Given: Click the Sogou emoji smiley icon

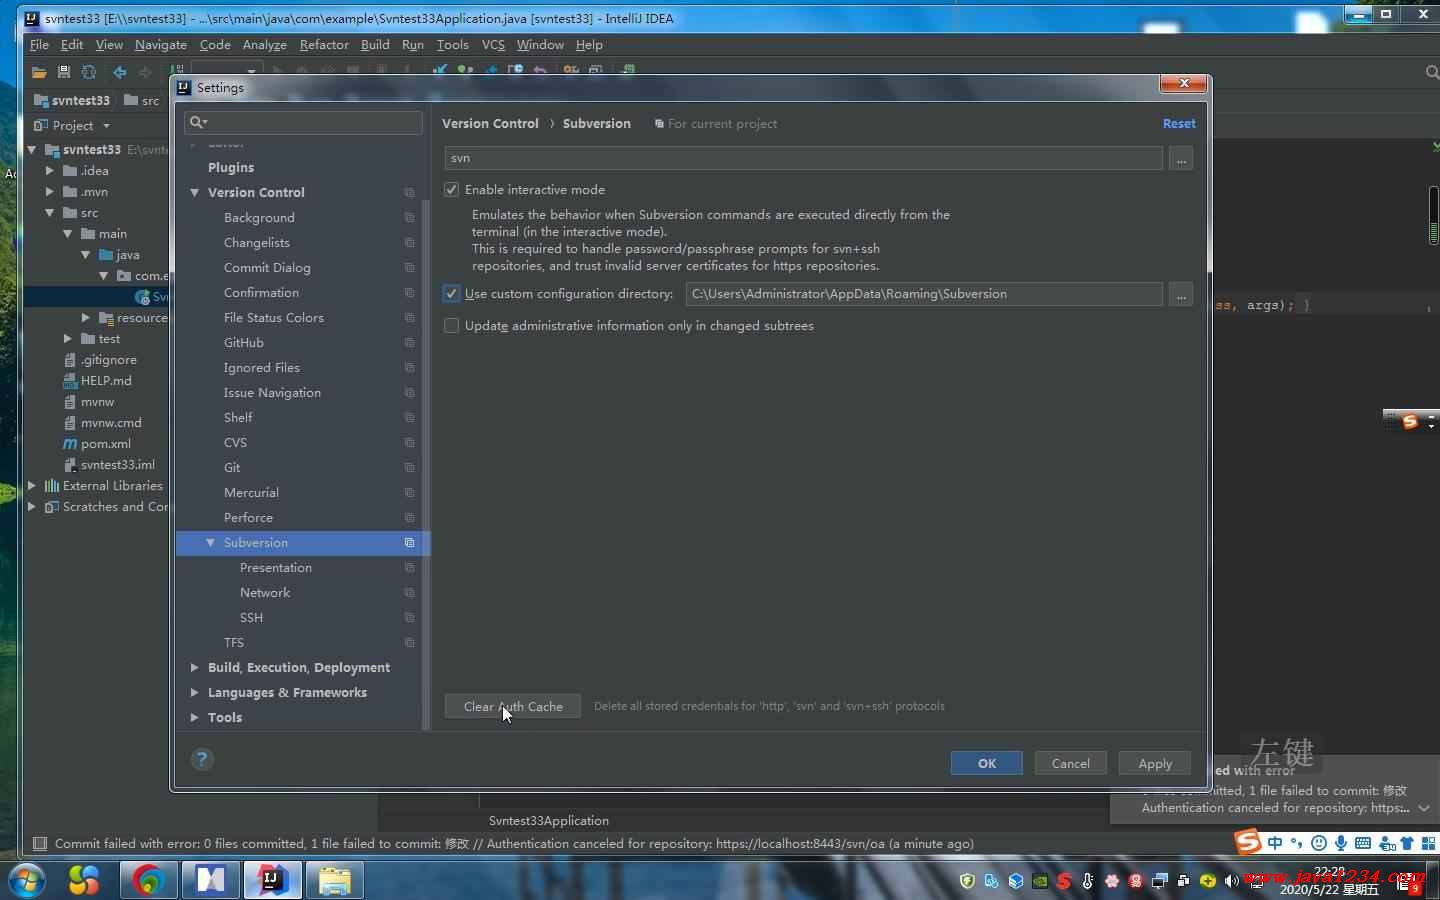Looking at the screenshot, I should [1319, 843].
